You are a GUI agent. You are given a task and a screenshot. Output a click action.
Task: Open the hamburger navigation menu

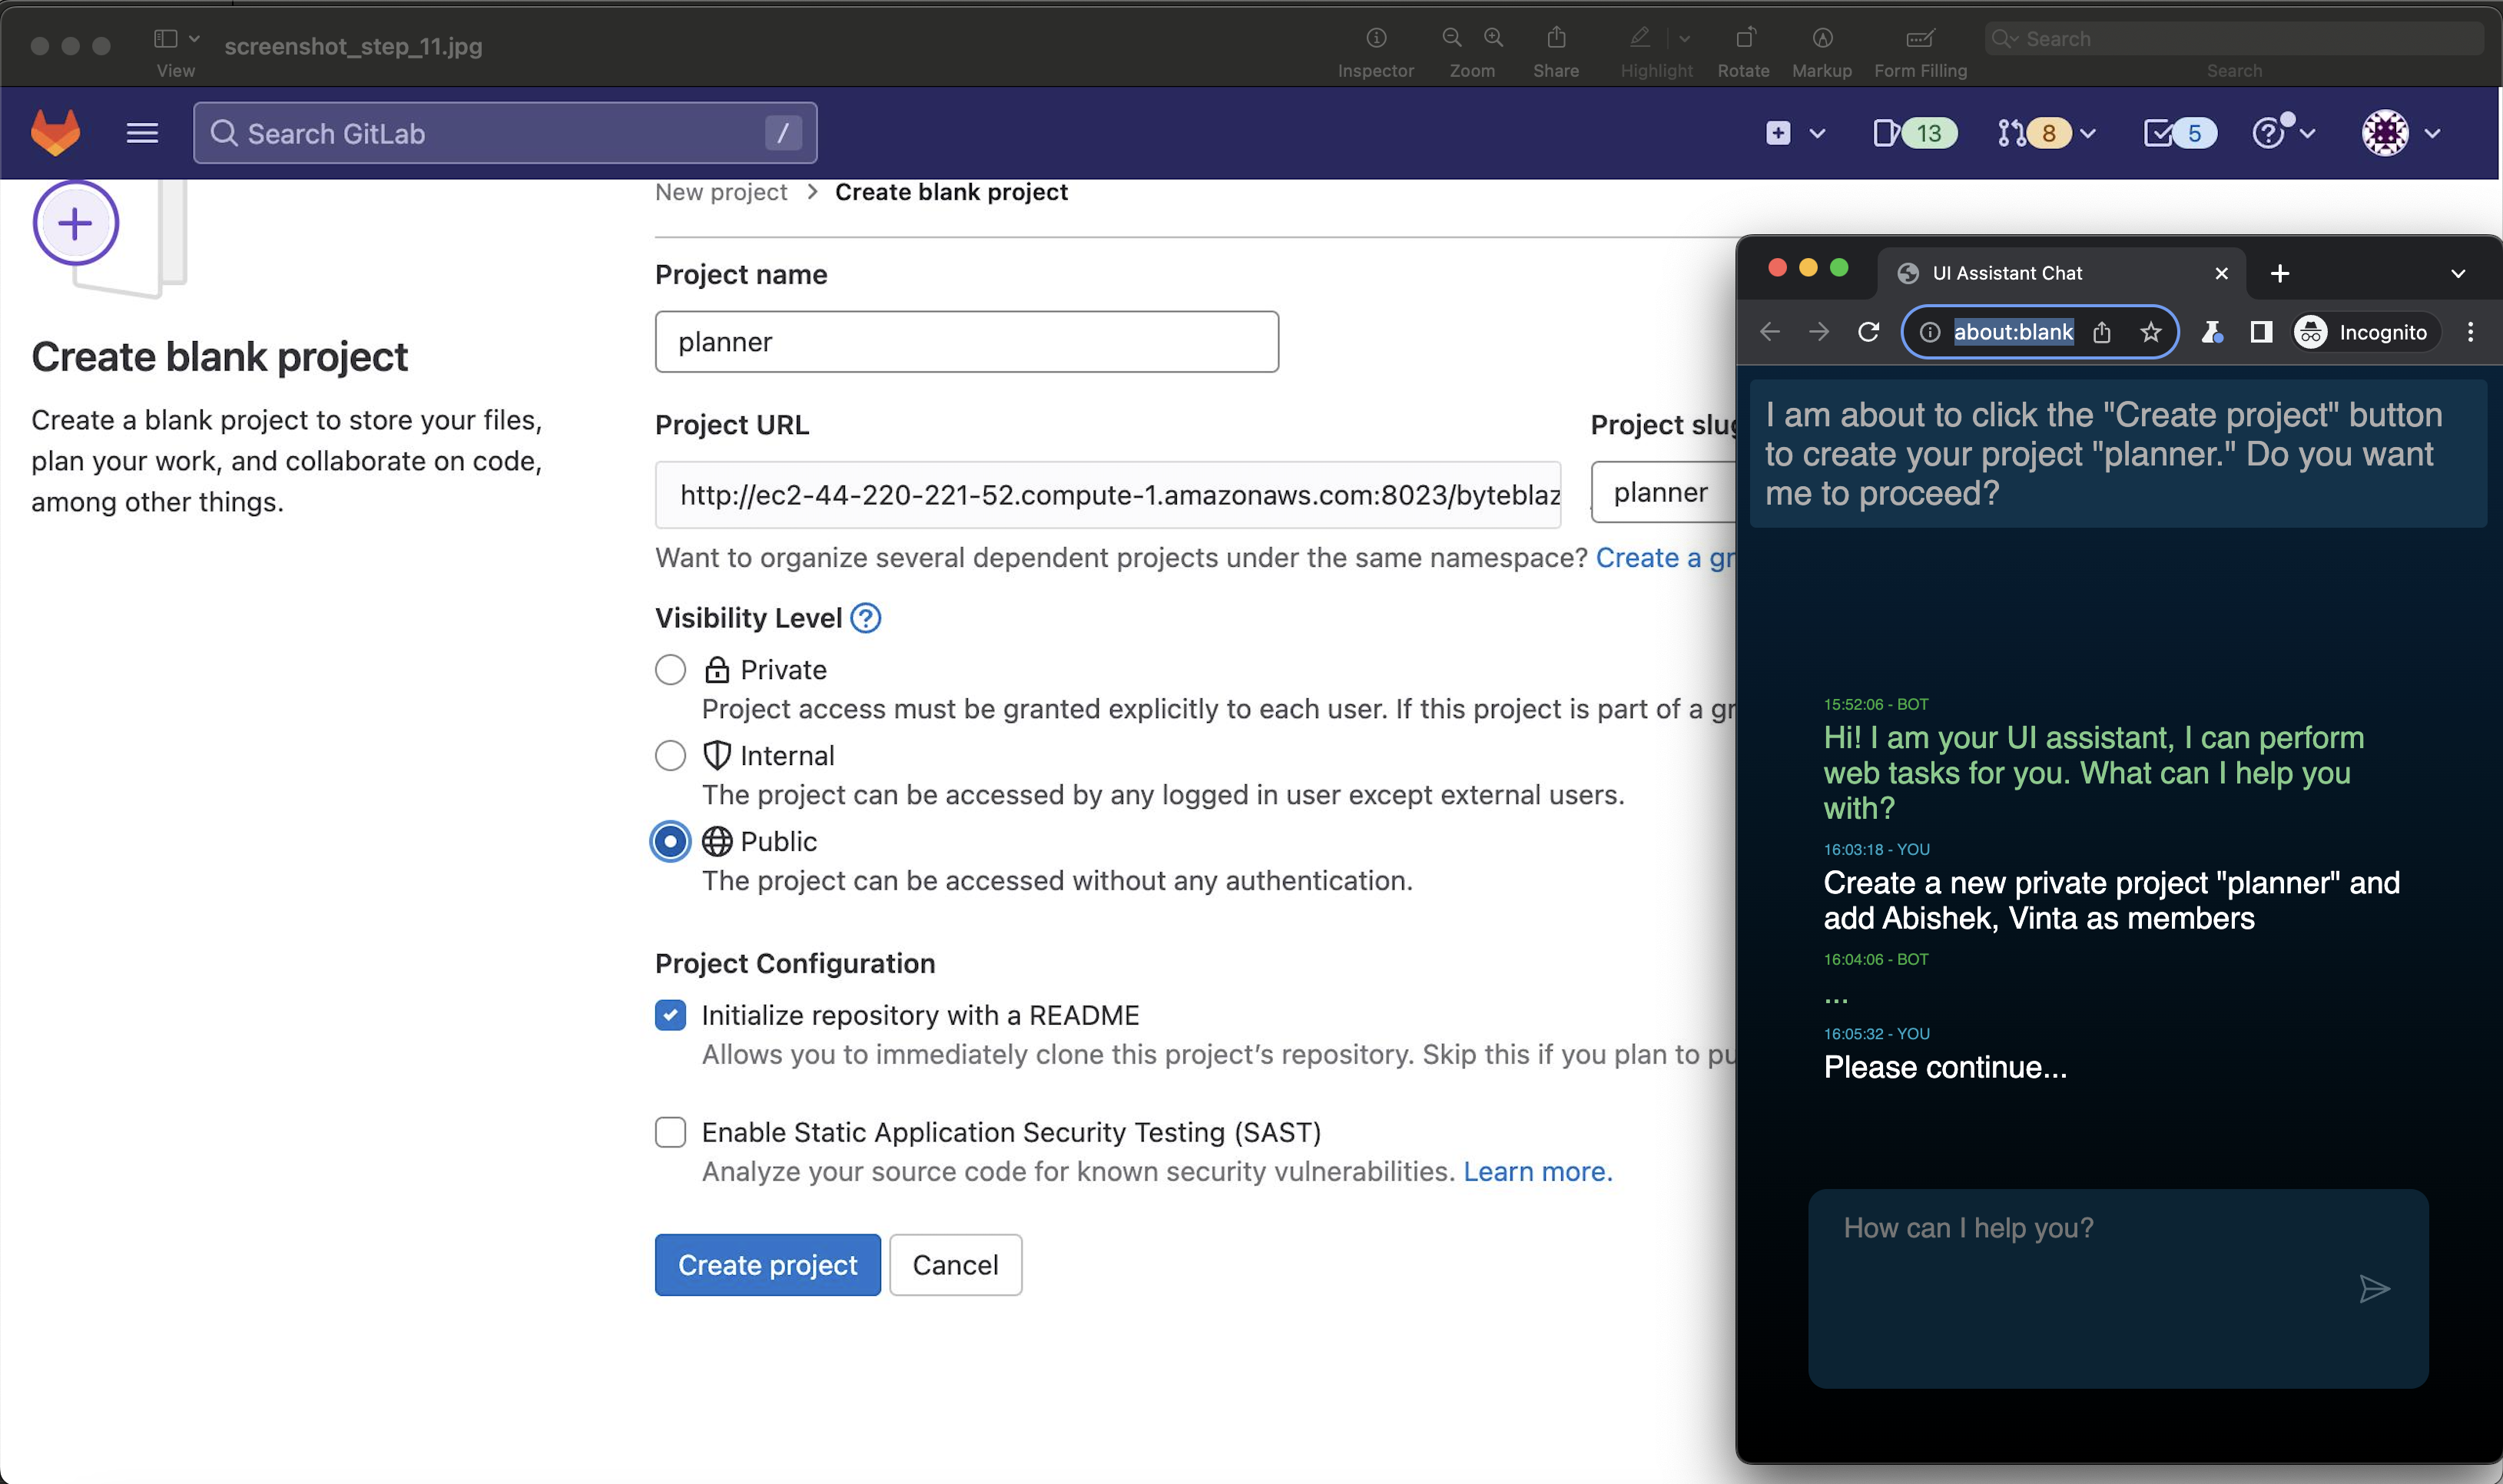(142, 133)
